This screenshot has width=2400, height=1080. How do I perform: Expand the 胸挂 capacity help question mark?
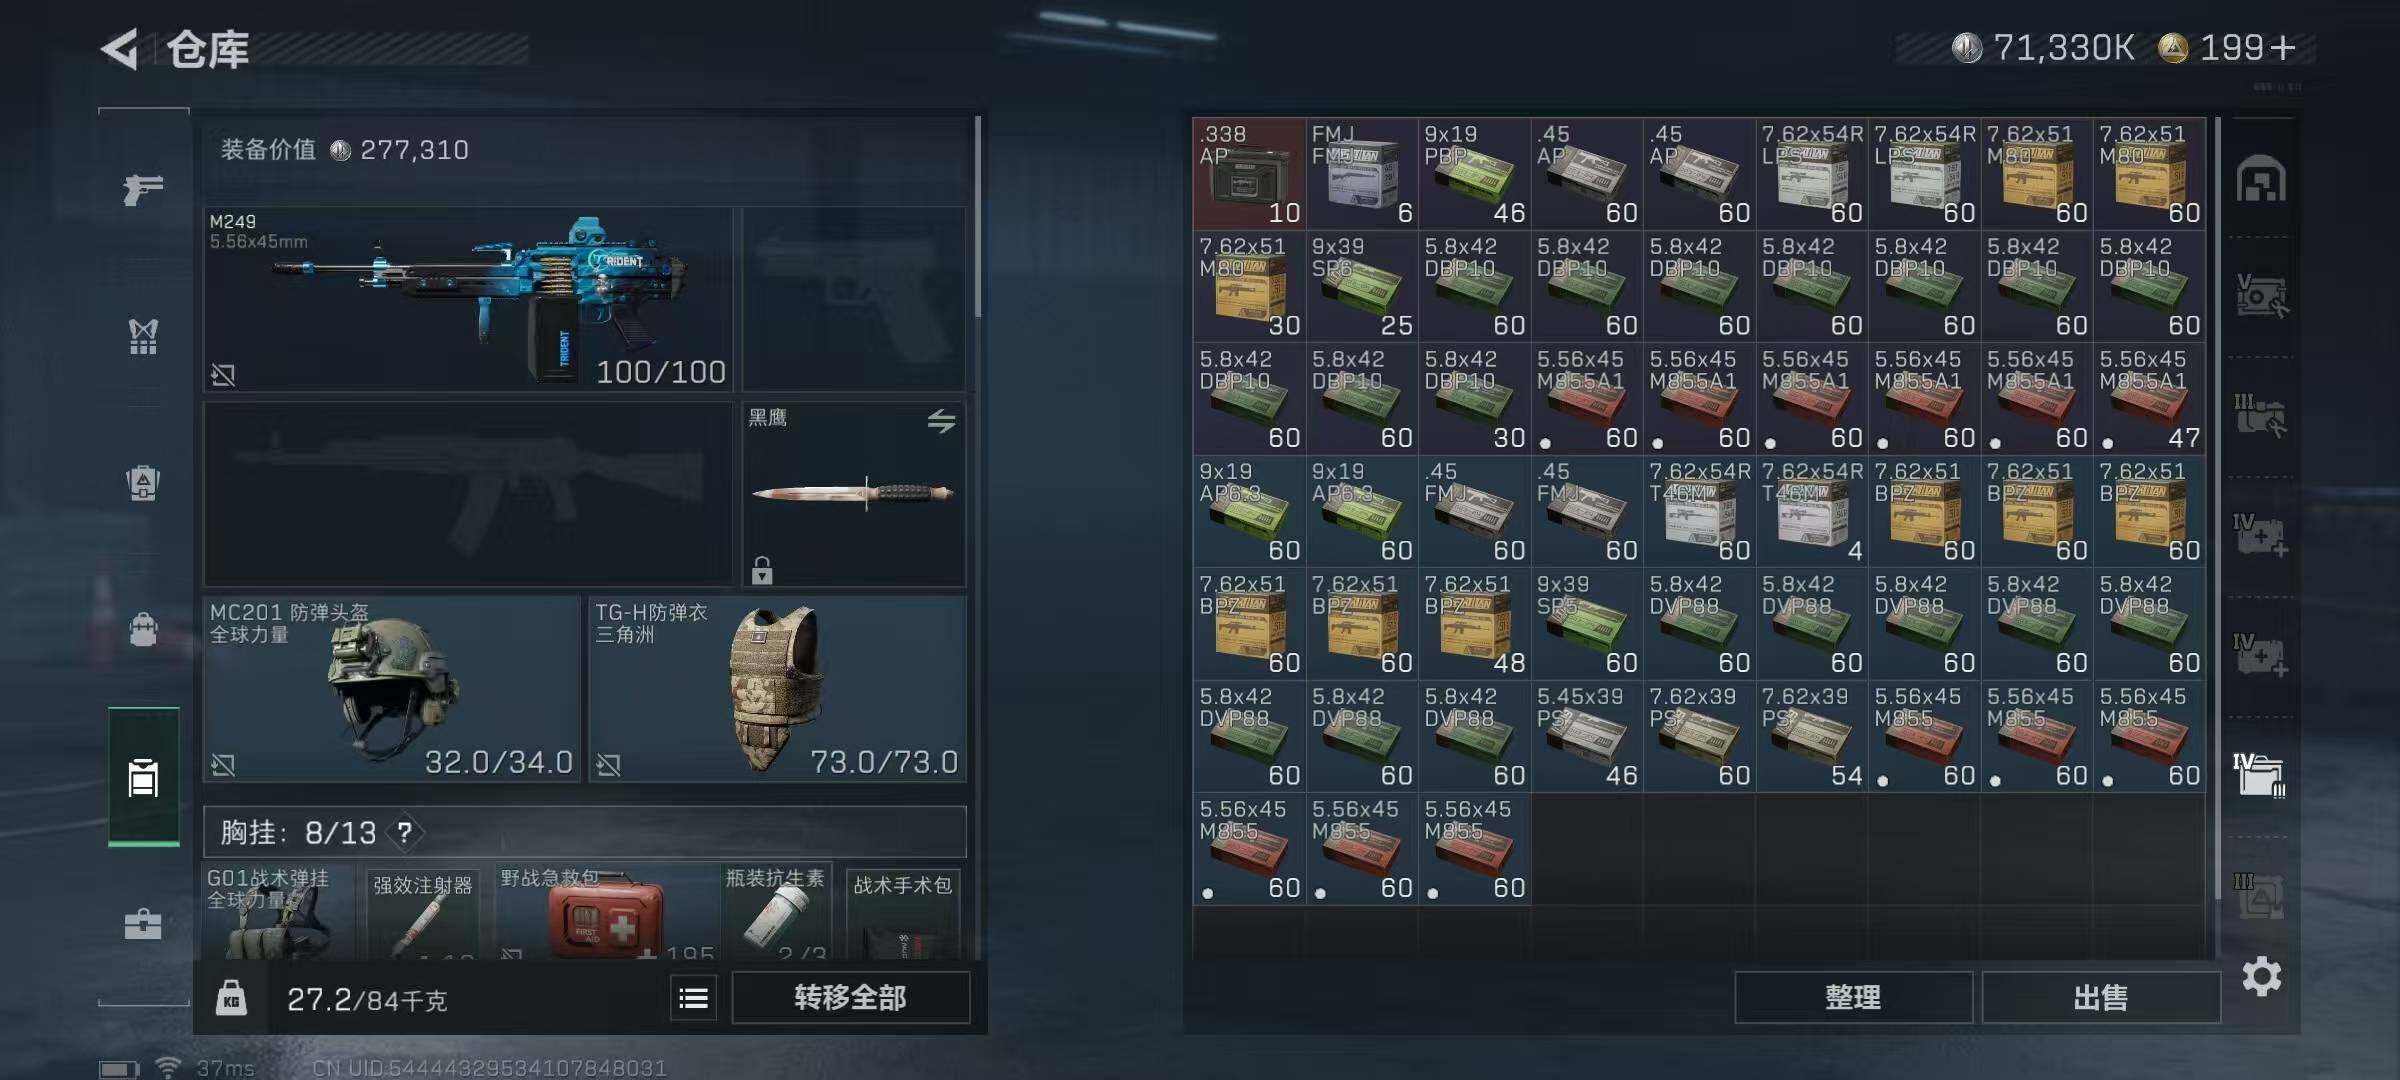click(x=404, y=832)
